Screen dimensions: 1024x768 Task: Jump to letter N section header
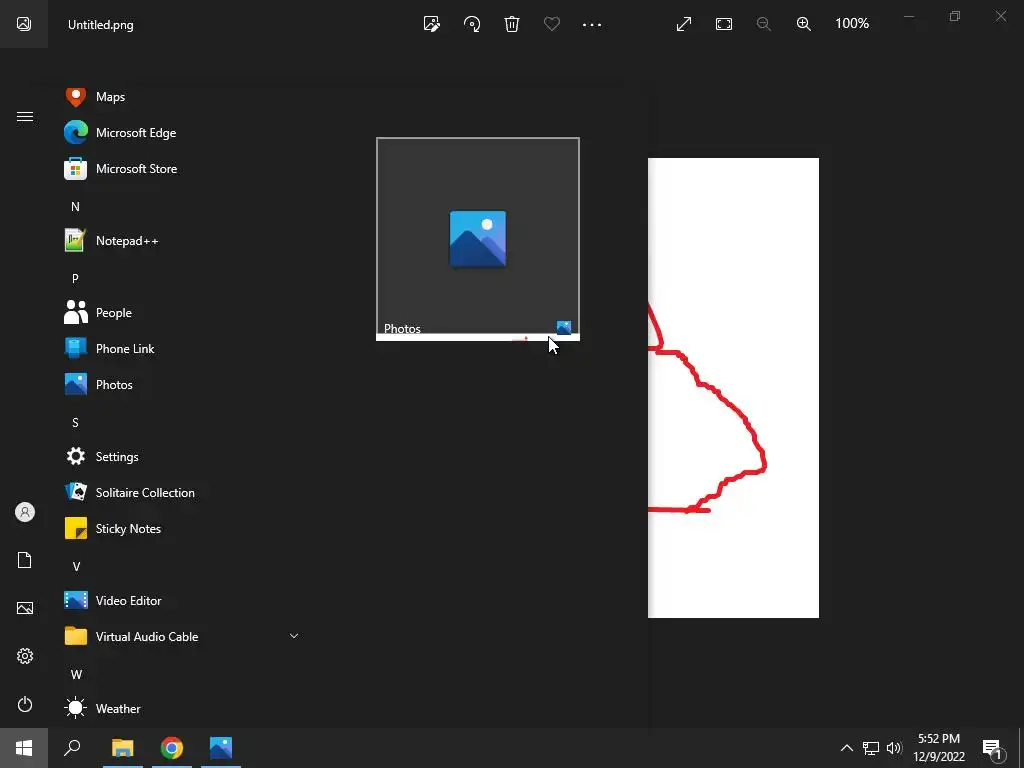tap(75, 206)
